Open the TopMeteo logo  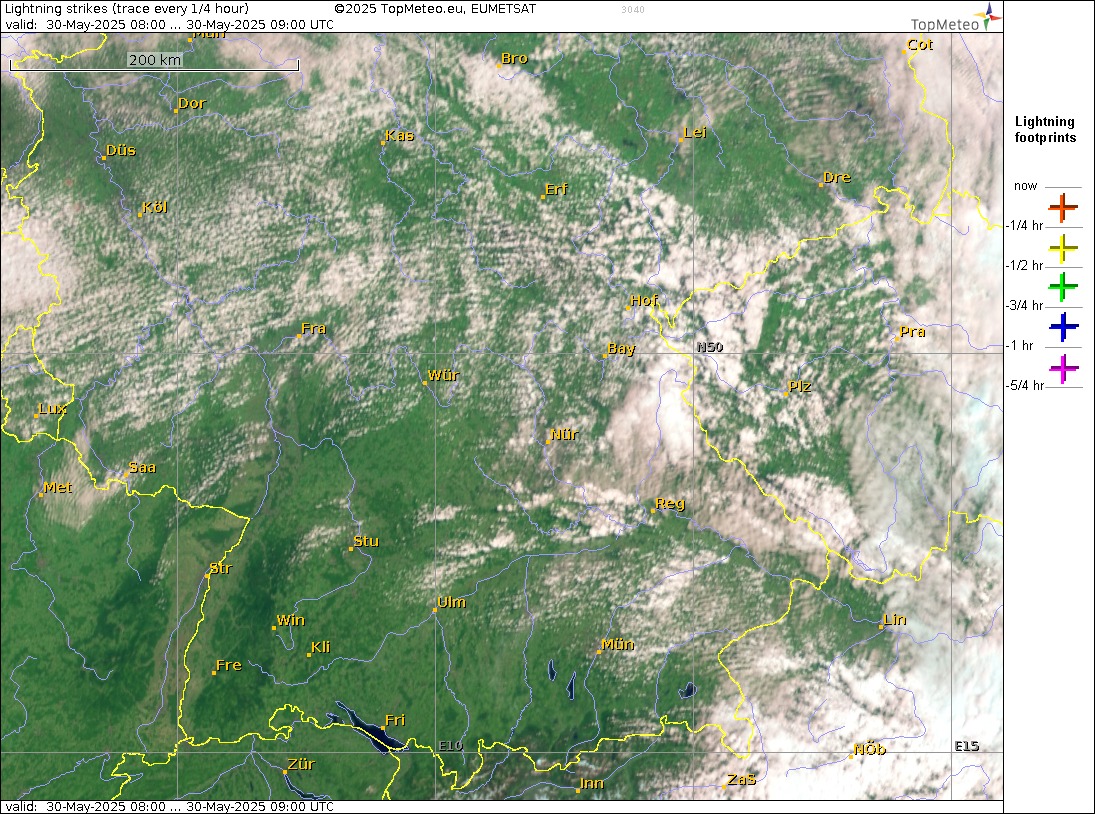[956, 18]
